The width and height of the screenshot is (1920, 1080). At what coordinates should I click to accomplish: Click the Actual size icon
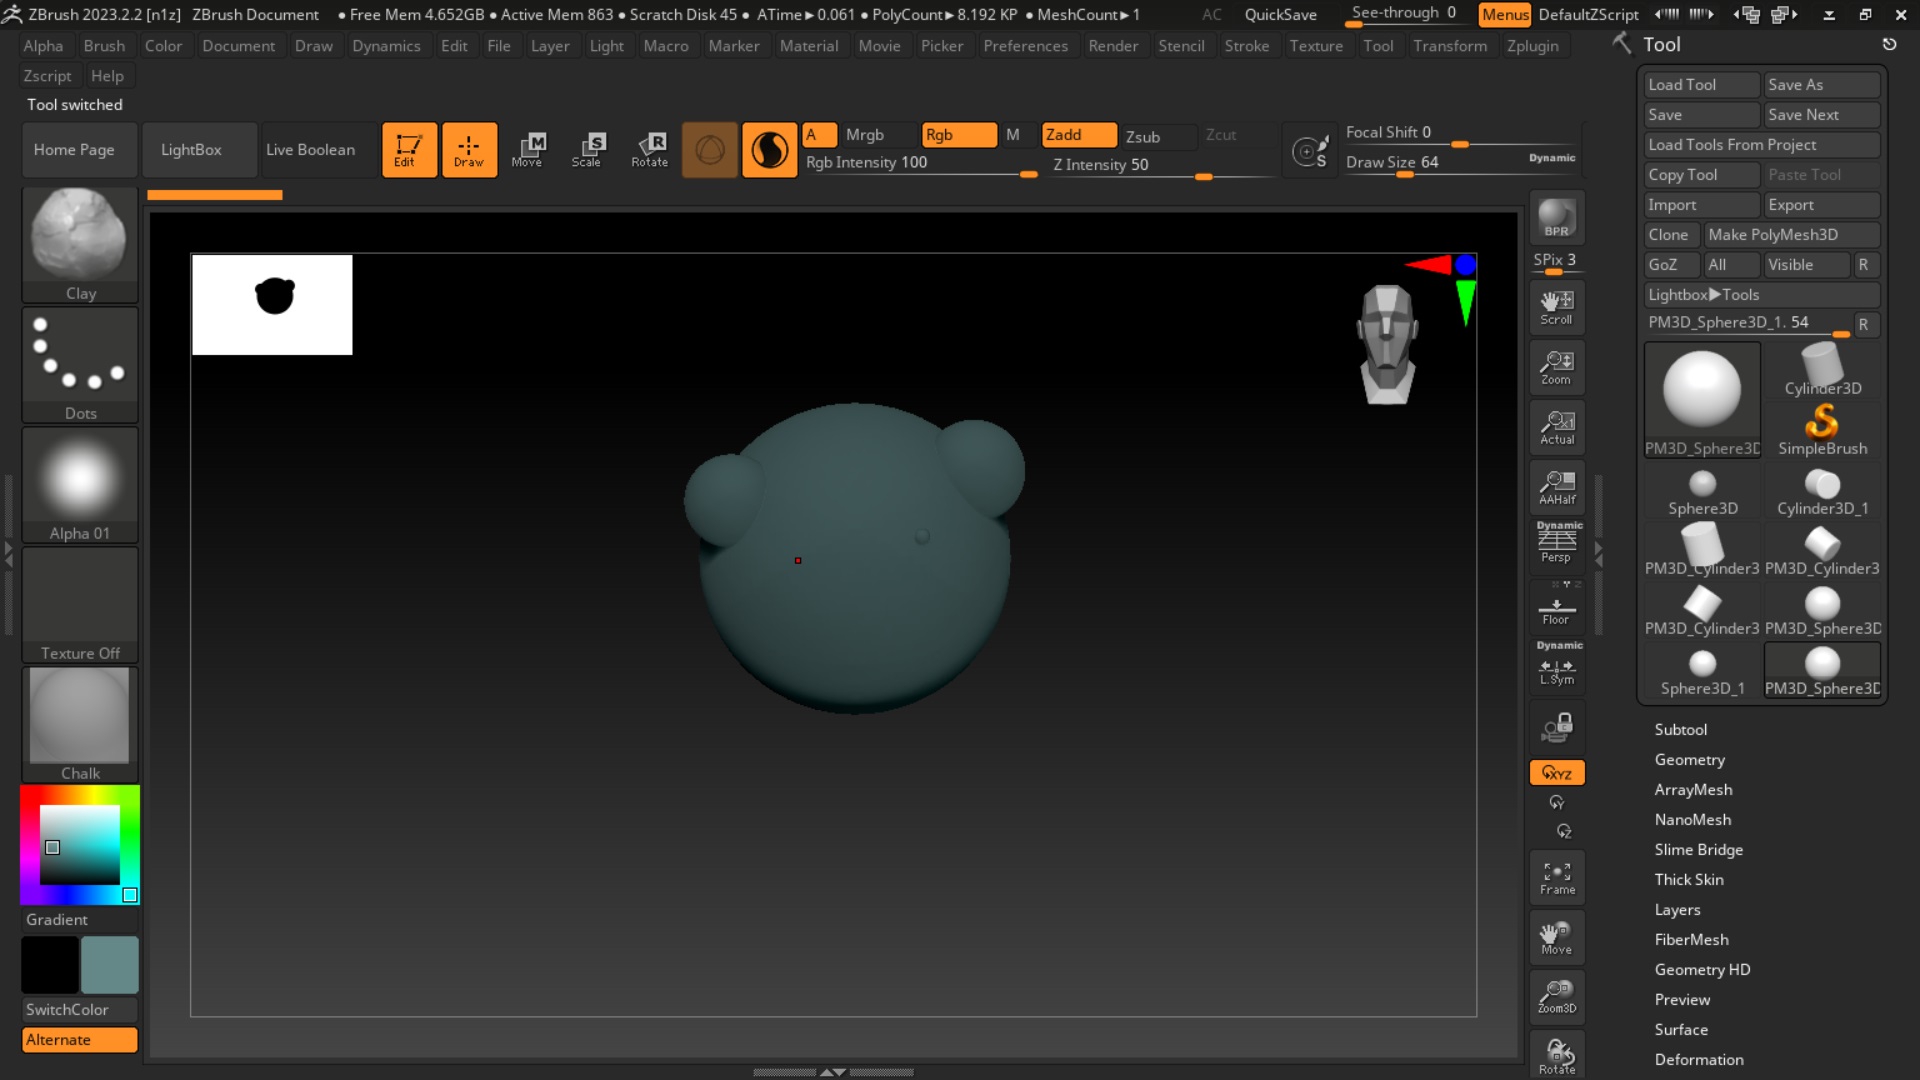1556,428
